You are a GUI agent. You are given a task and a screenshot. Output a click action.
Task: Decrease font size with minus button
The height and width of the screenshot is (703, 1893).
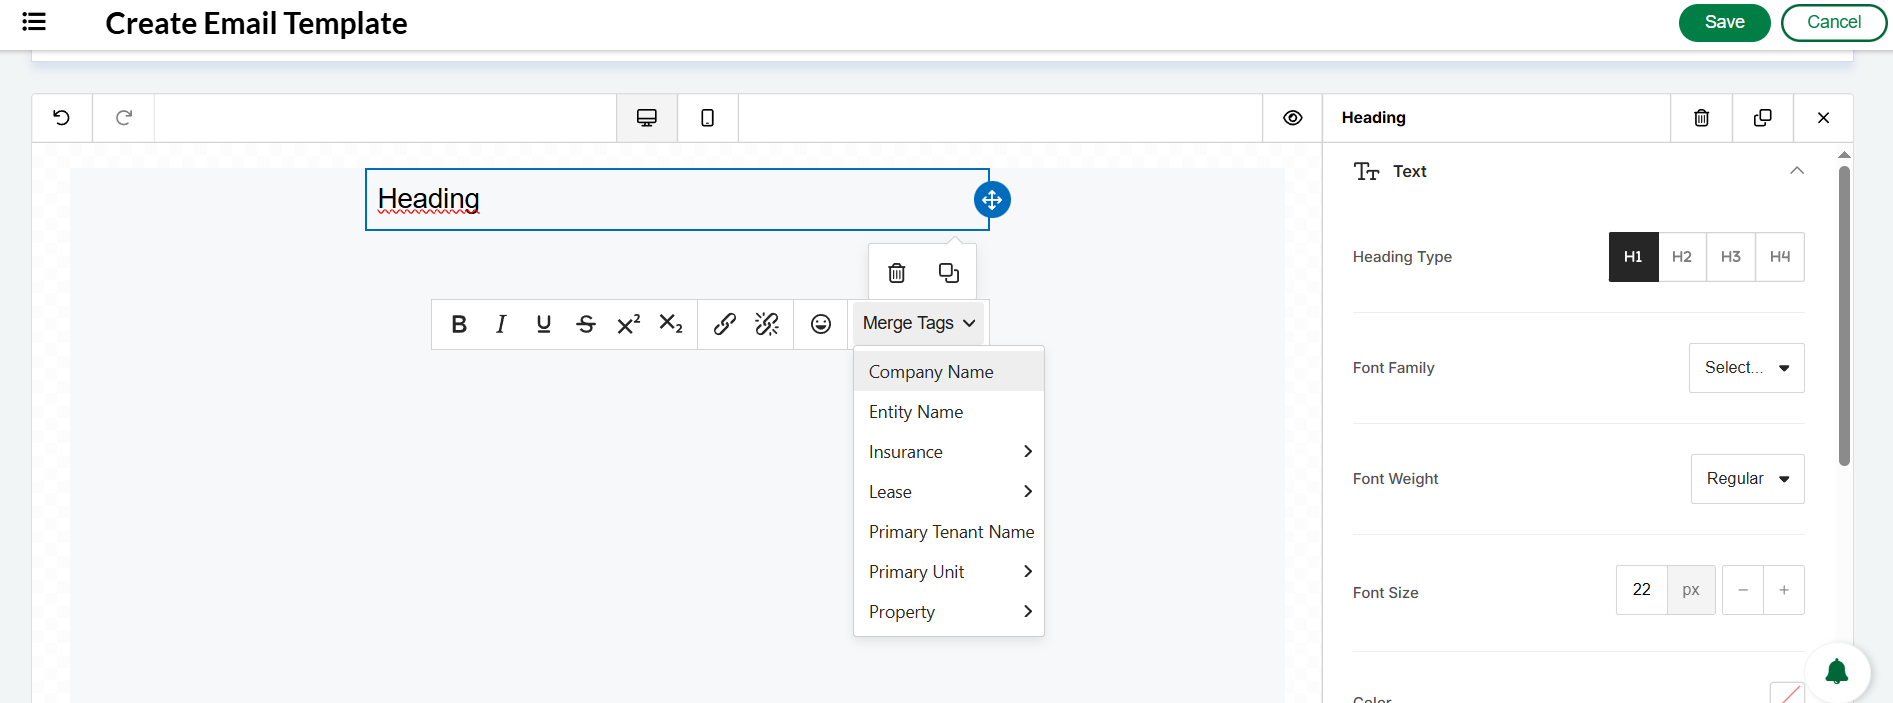click(x=1743, y=590)
